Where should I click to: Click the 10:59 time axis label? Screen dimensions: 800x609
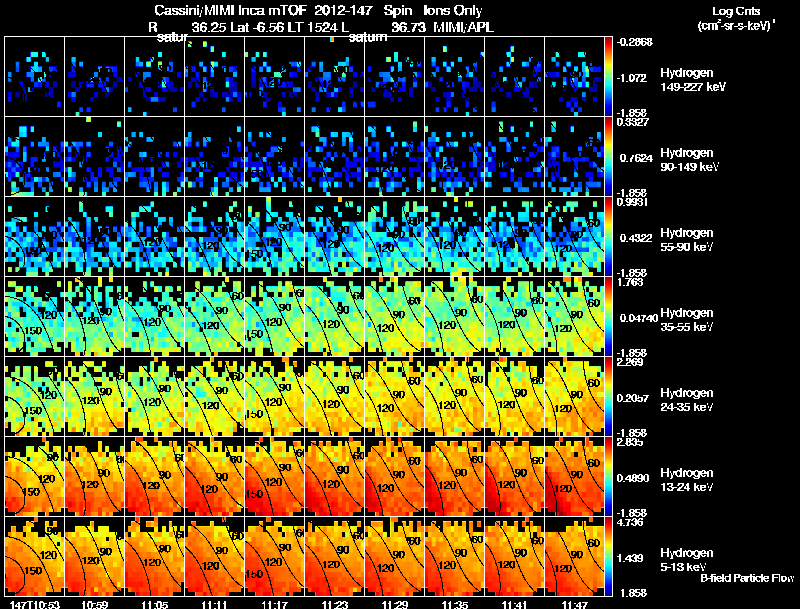(x=94, y=604)
